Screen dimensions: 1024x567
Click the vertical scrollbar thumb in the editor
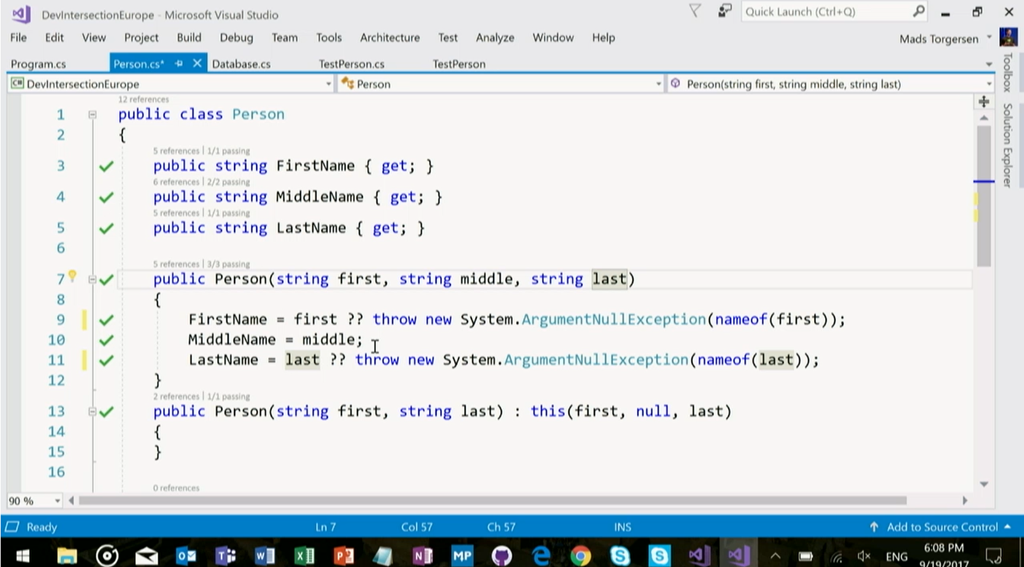984,196
